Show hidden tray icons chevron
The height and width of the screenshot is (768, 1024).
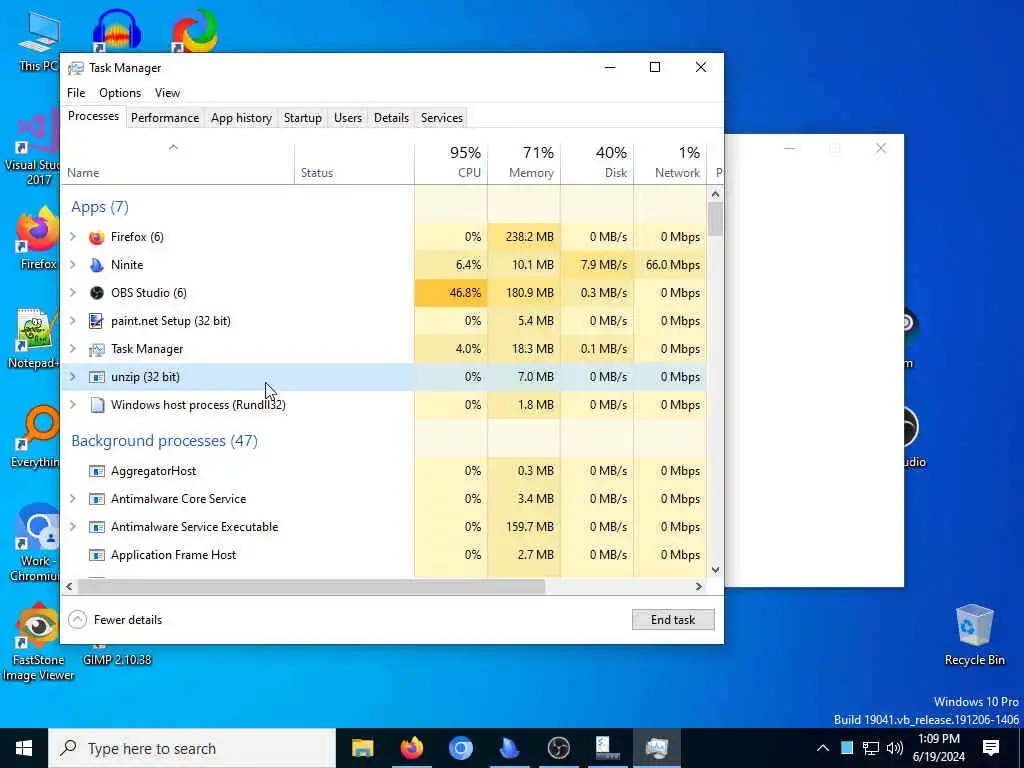tap(823, 748)
